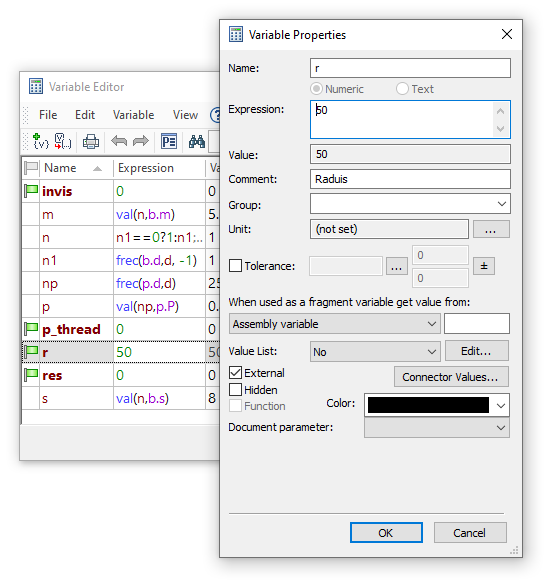
Task: Enable the Tolerance checkbox
Action: coord(235,266)
